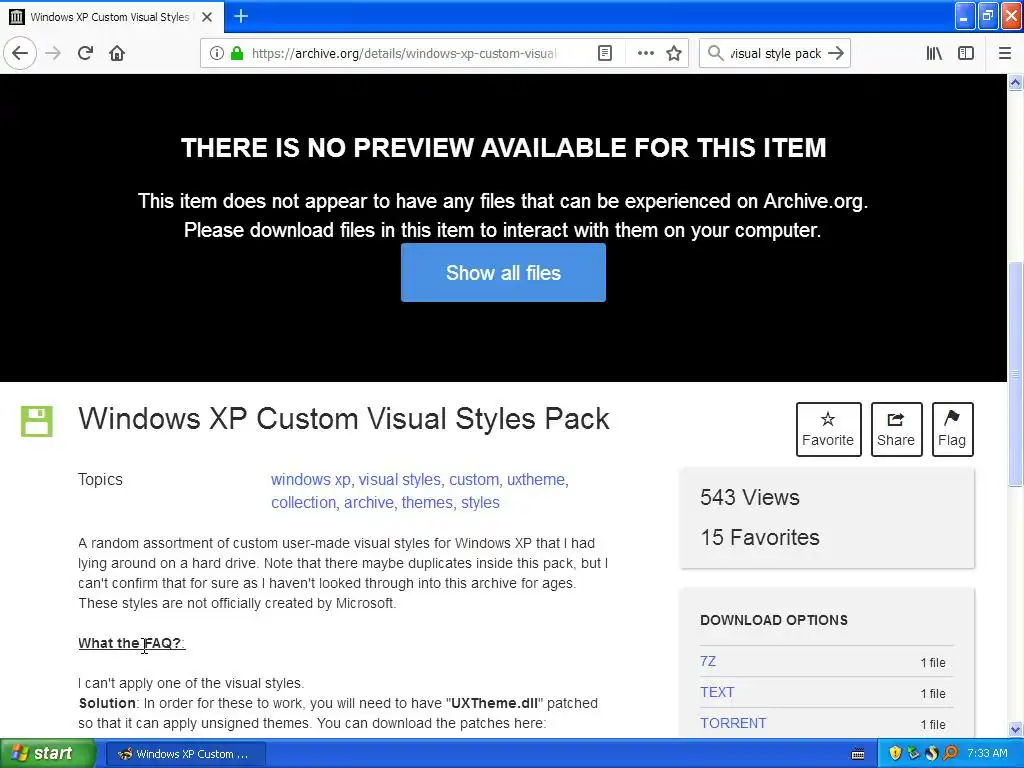Open the Firefox hamburger menu
This screenshot has height=768, width=1024.
coord(1004,54)
